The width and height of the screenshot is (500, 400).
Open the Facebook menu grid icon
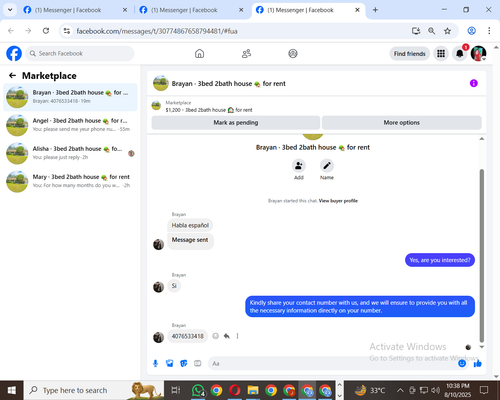click(441, 53)
